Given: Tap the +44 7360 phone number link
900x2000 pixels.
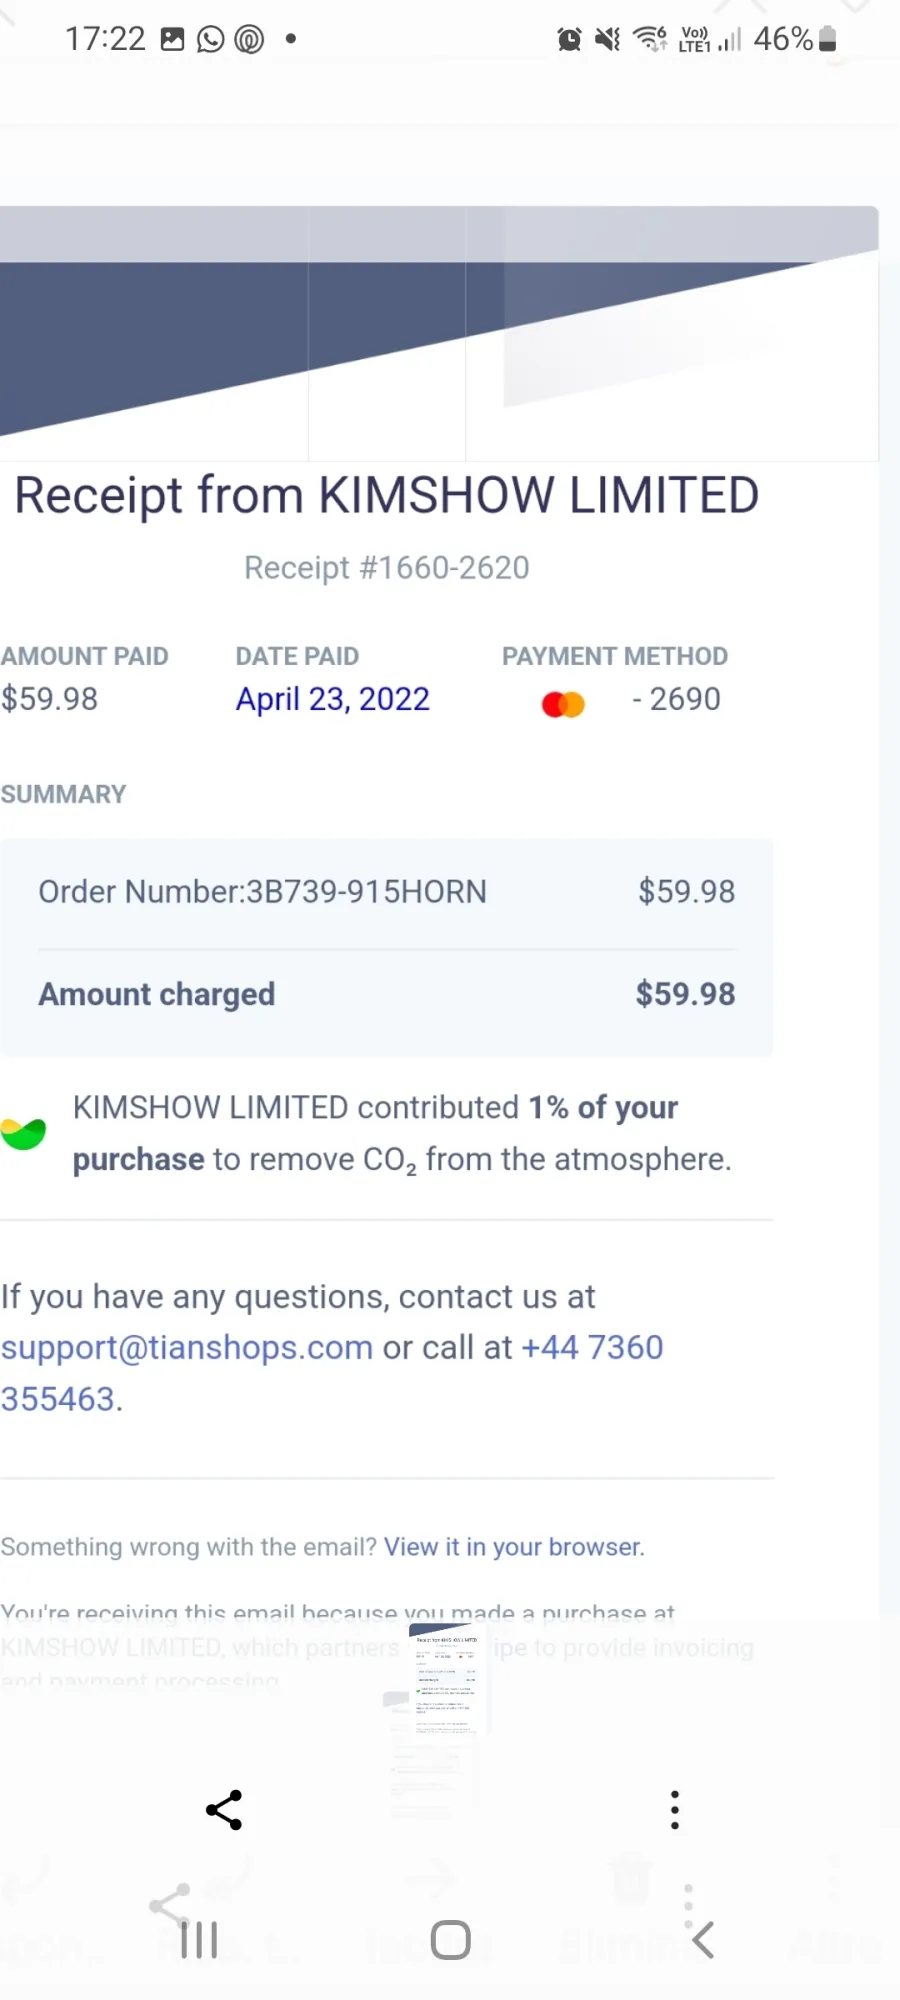Looking at the screenshot, I should [592, 1348].
